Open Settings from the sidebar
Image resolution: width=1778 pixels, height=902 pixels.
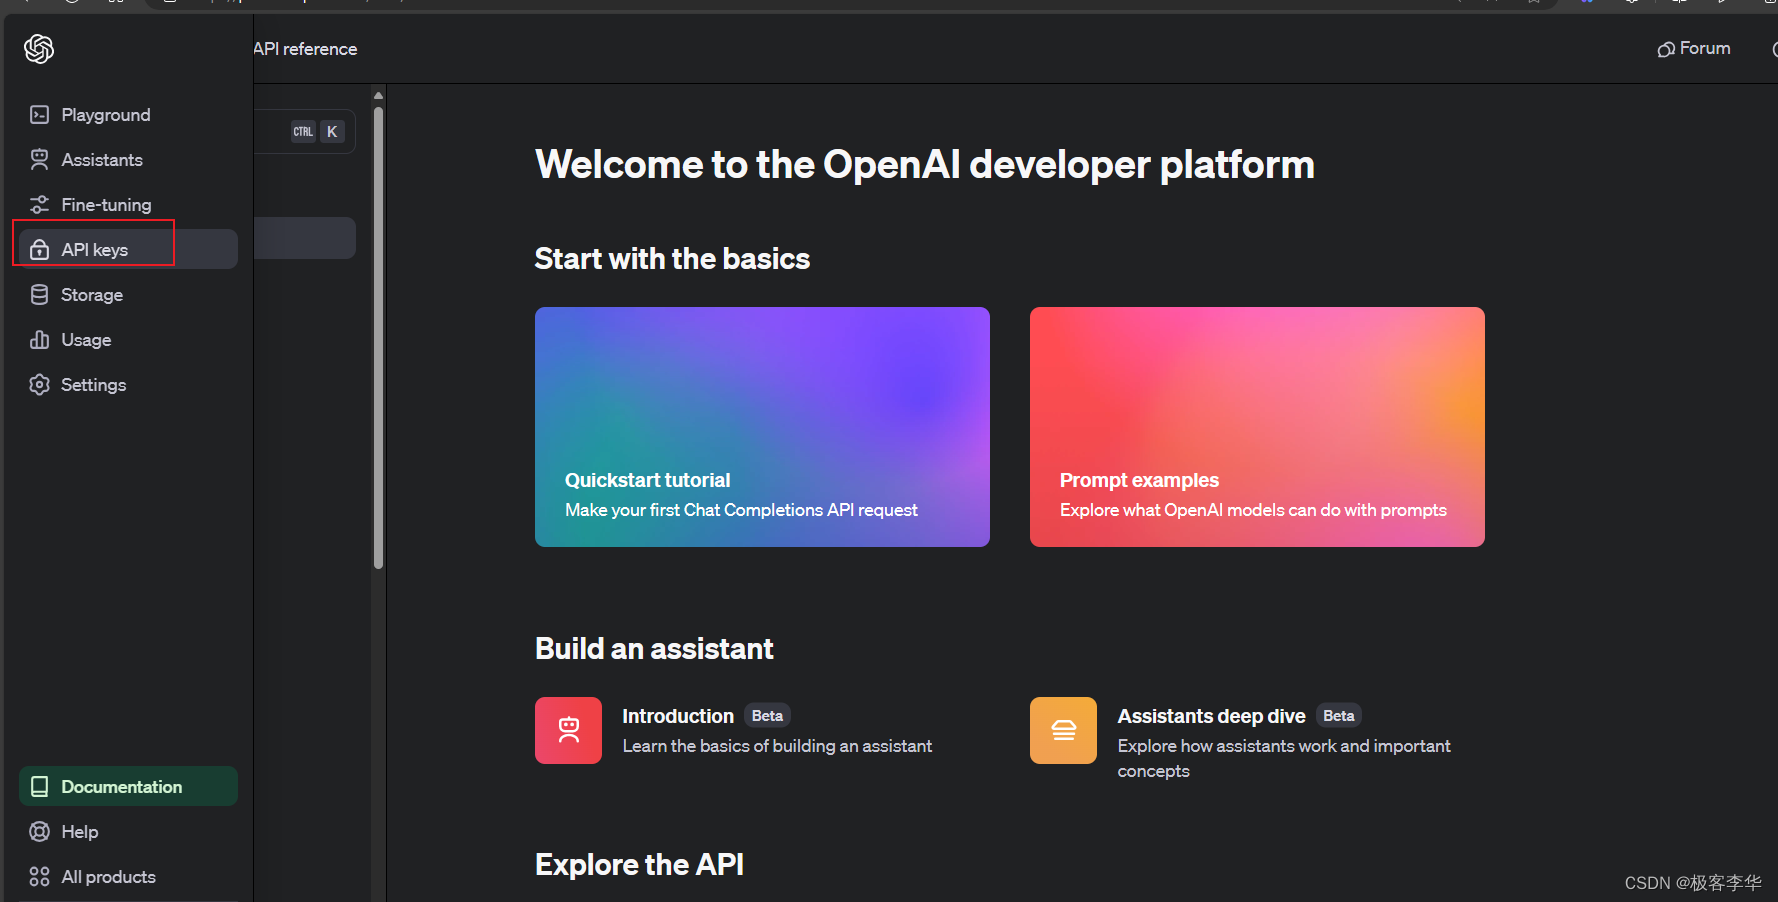coord(128,385)
